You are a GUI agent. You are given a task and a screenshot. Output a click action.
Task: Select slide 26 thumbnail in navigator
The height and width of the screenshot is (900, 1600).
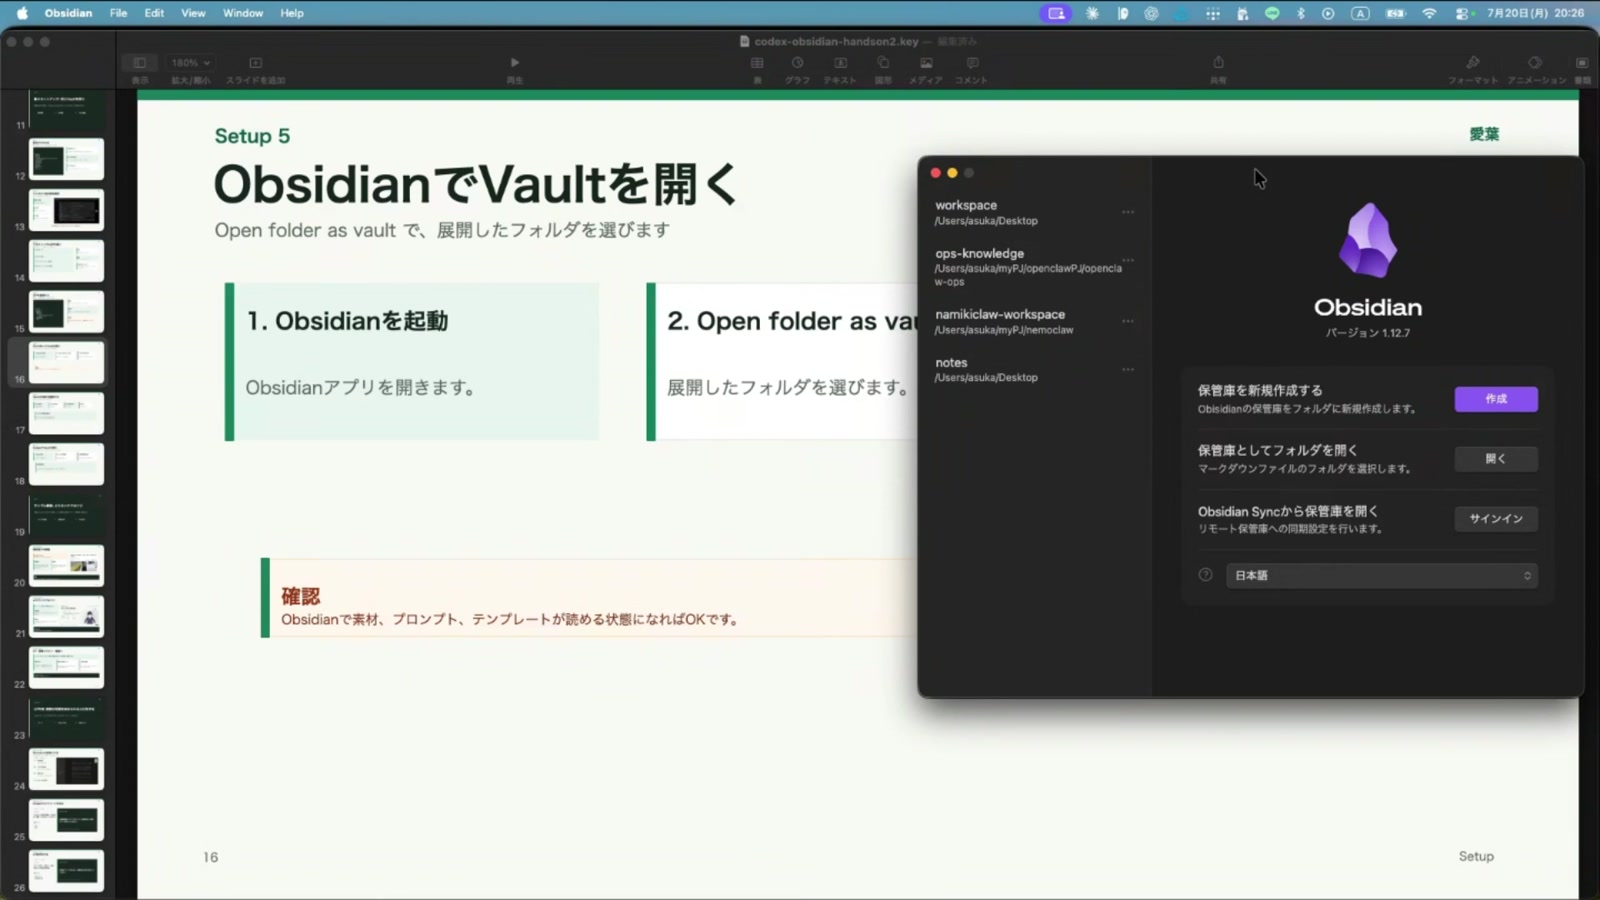point(66,871)
